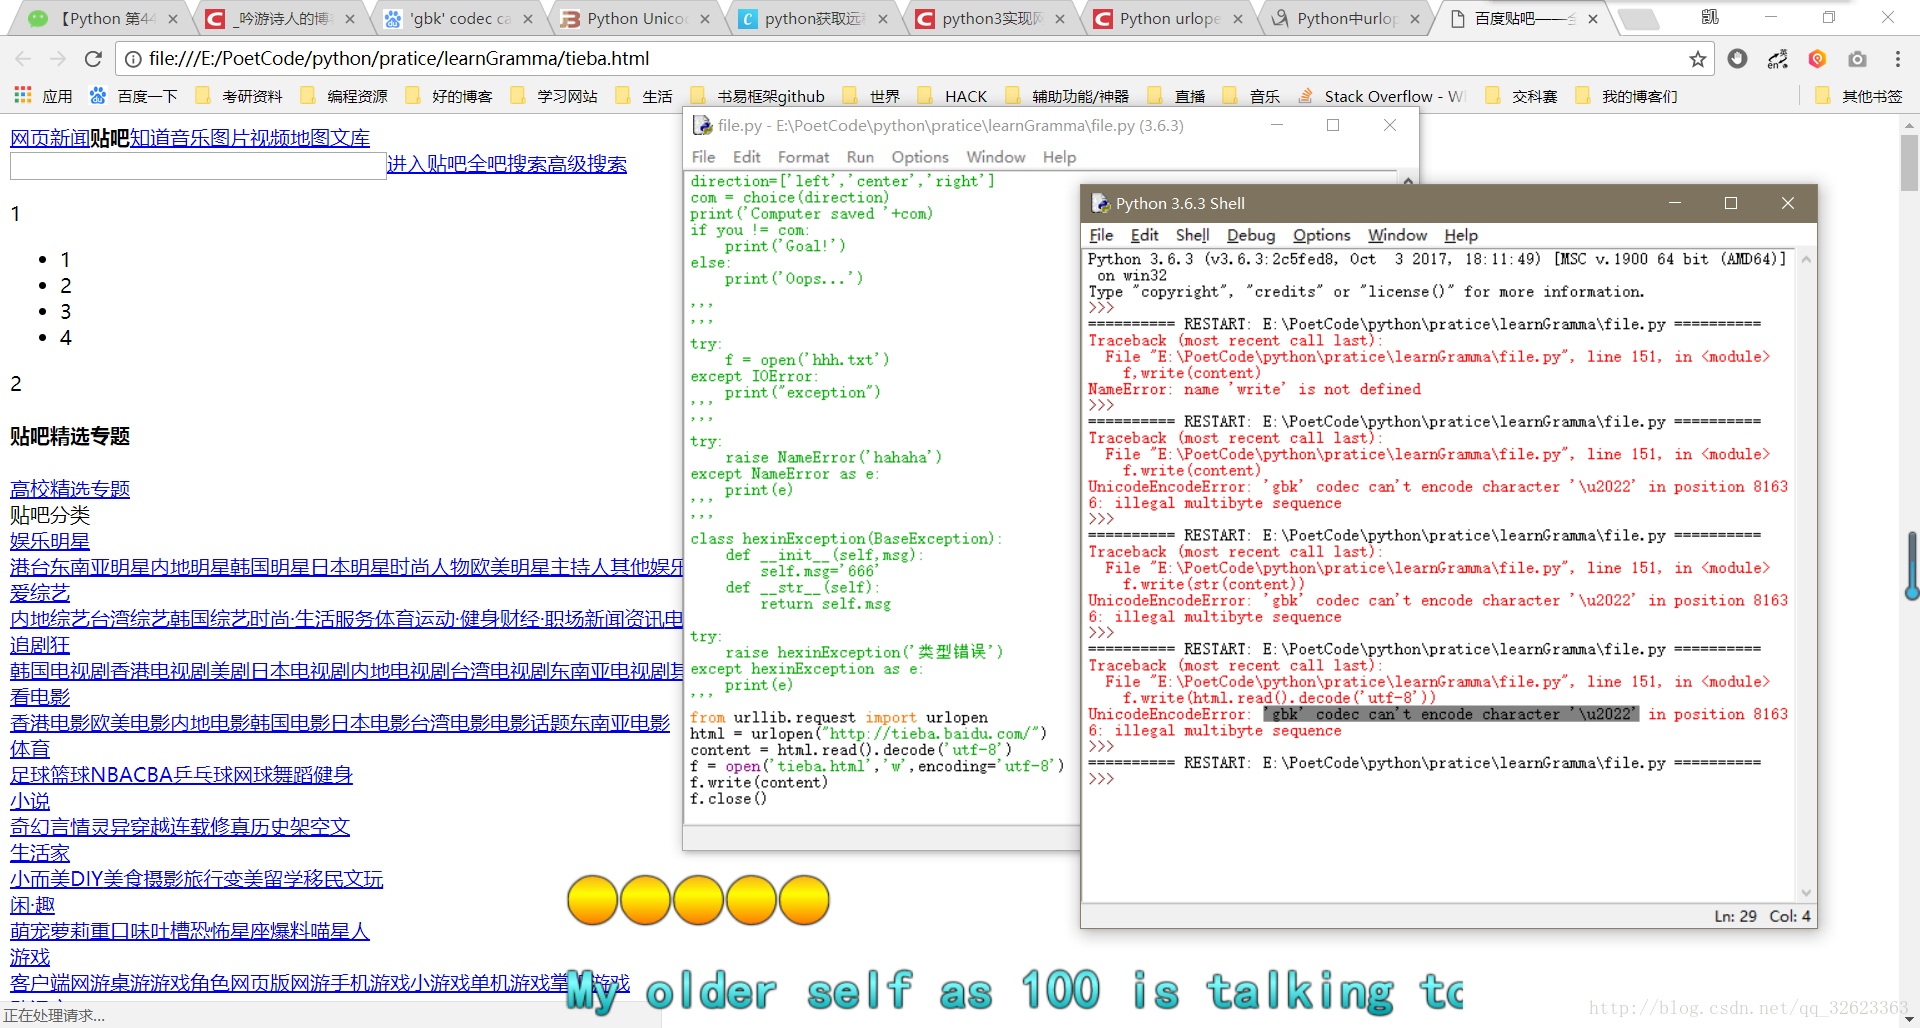Open the Run menu in file.py editor
Viewport: 1920px width, 1028px height.
(x=860, y=157)
